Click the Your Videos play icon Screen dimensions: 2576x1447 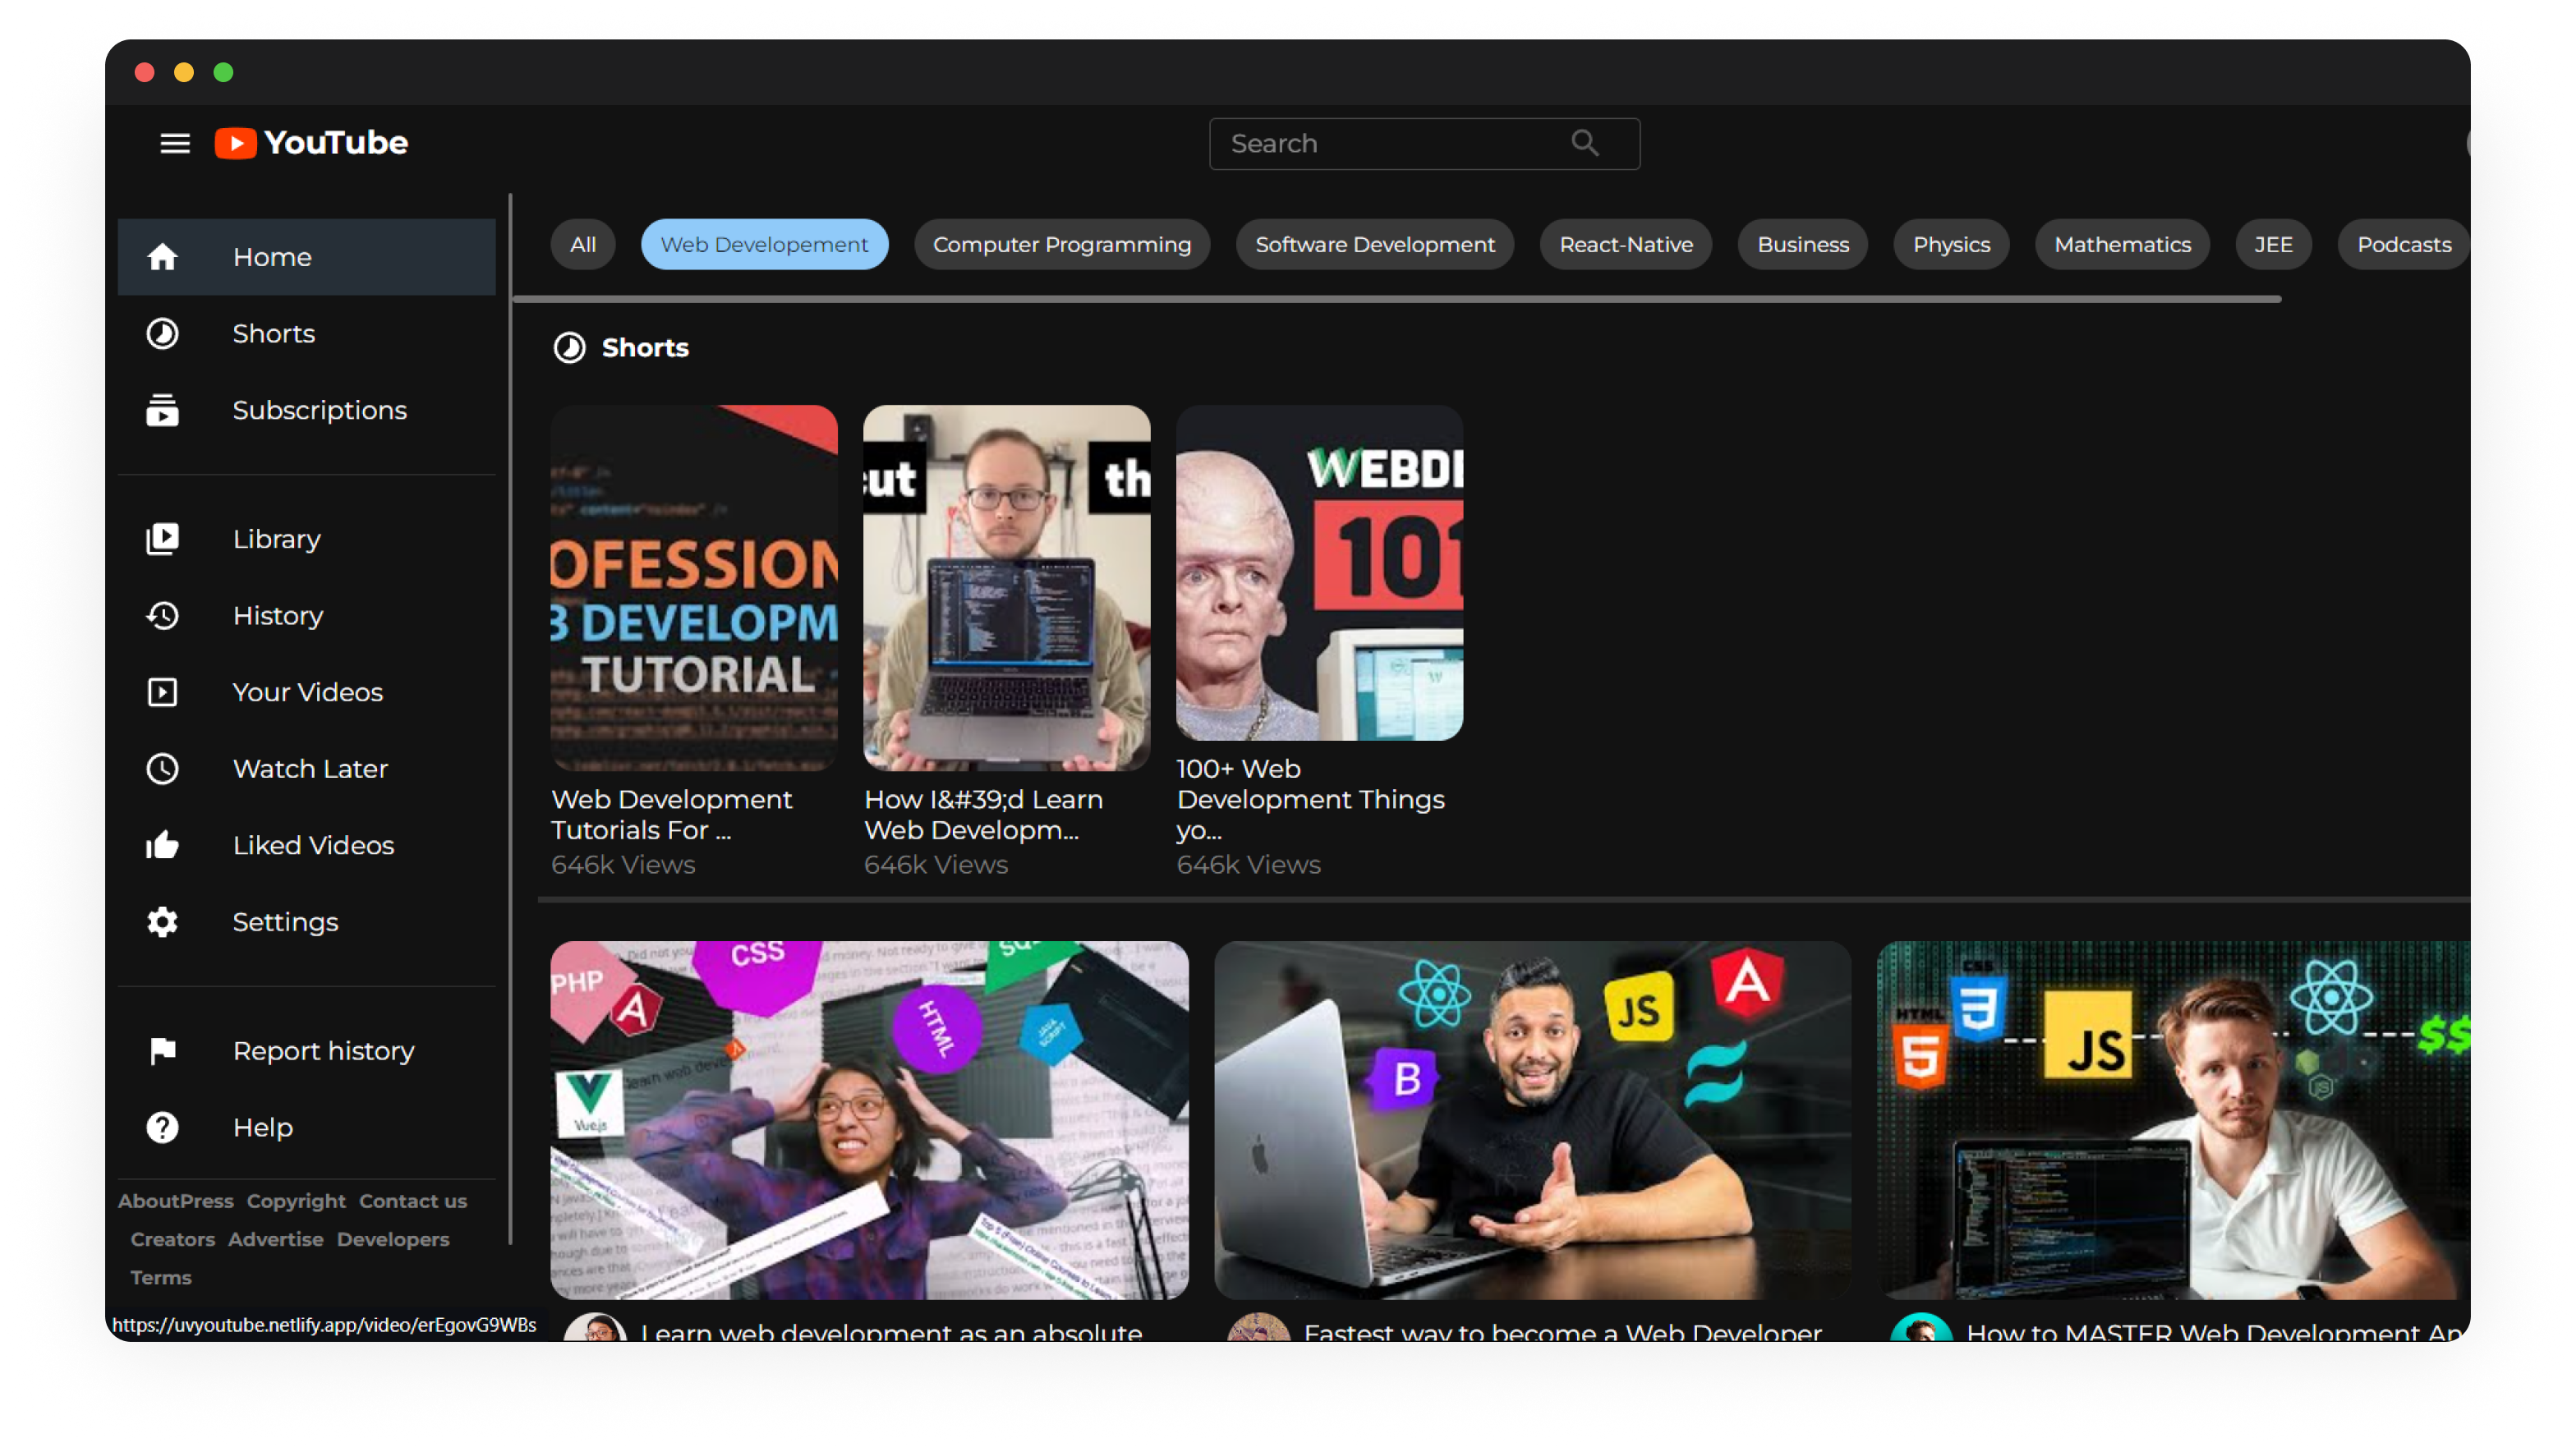[x=162, y=692]
